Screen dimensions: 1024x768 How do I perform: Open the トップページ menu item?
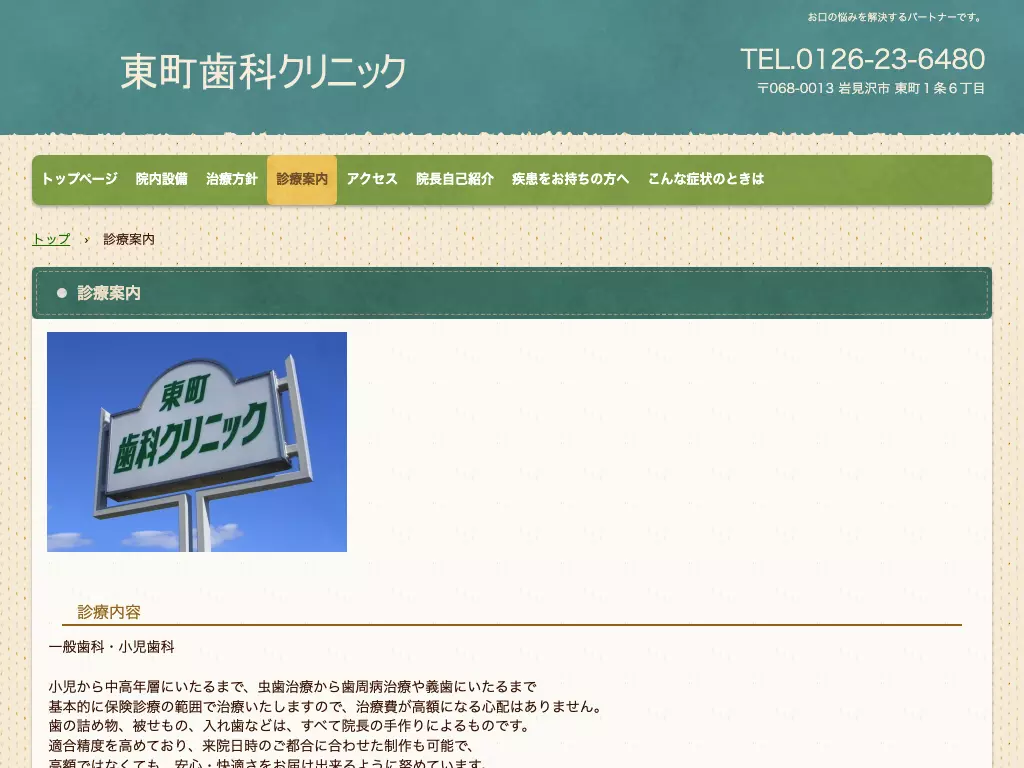click(x=80, y=180)
